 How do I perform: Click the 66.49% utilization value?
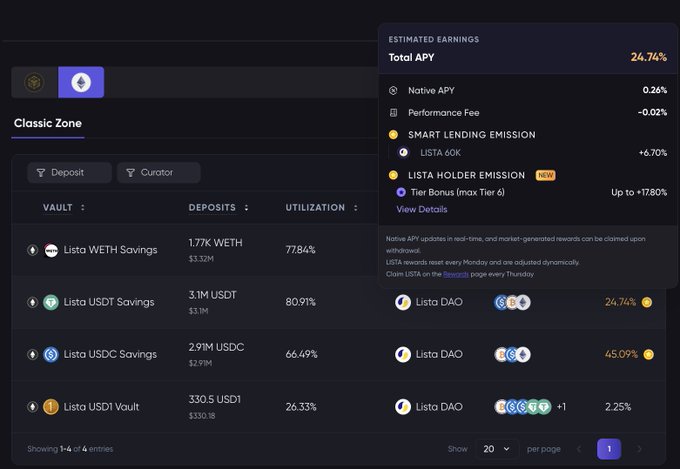(301, 354)
